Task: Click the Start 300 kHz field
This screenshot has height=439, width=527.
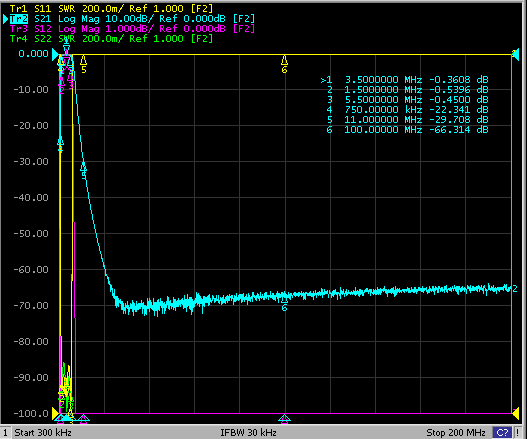Action: coord(43,432)
